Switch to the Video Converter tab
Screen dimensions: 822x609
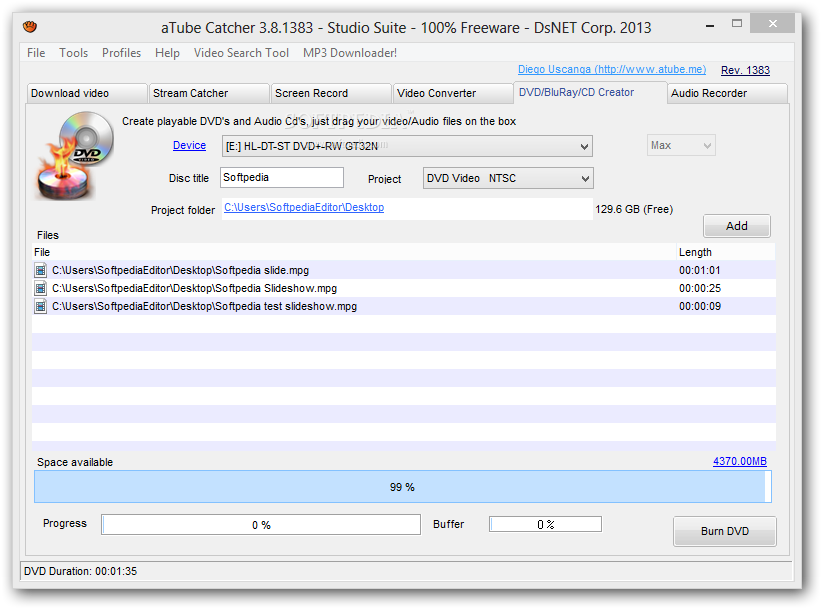click(453, 93)
